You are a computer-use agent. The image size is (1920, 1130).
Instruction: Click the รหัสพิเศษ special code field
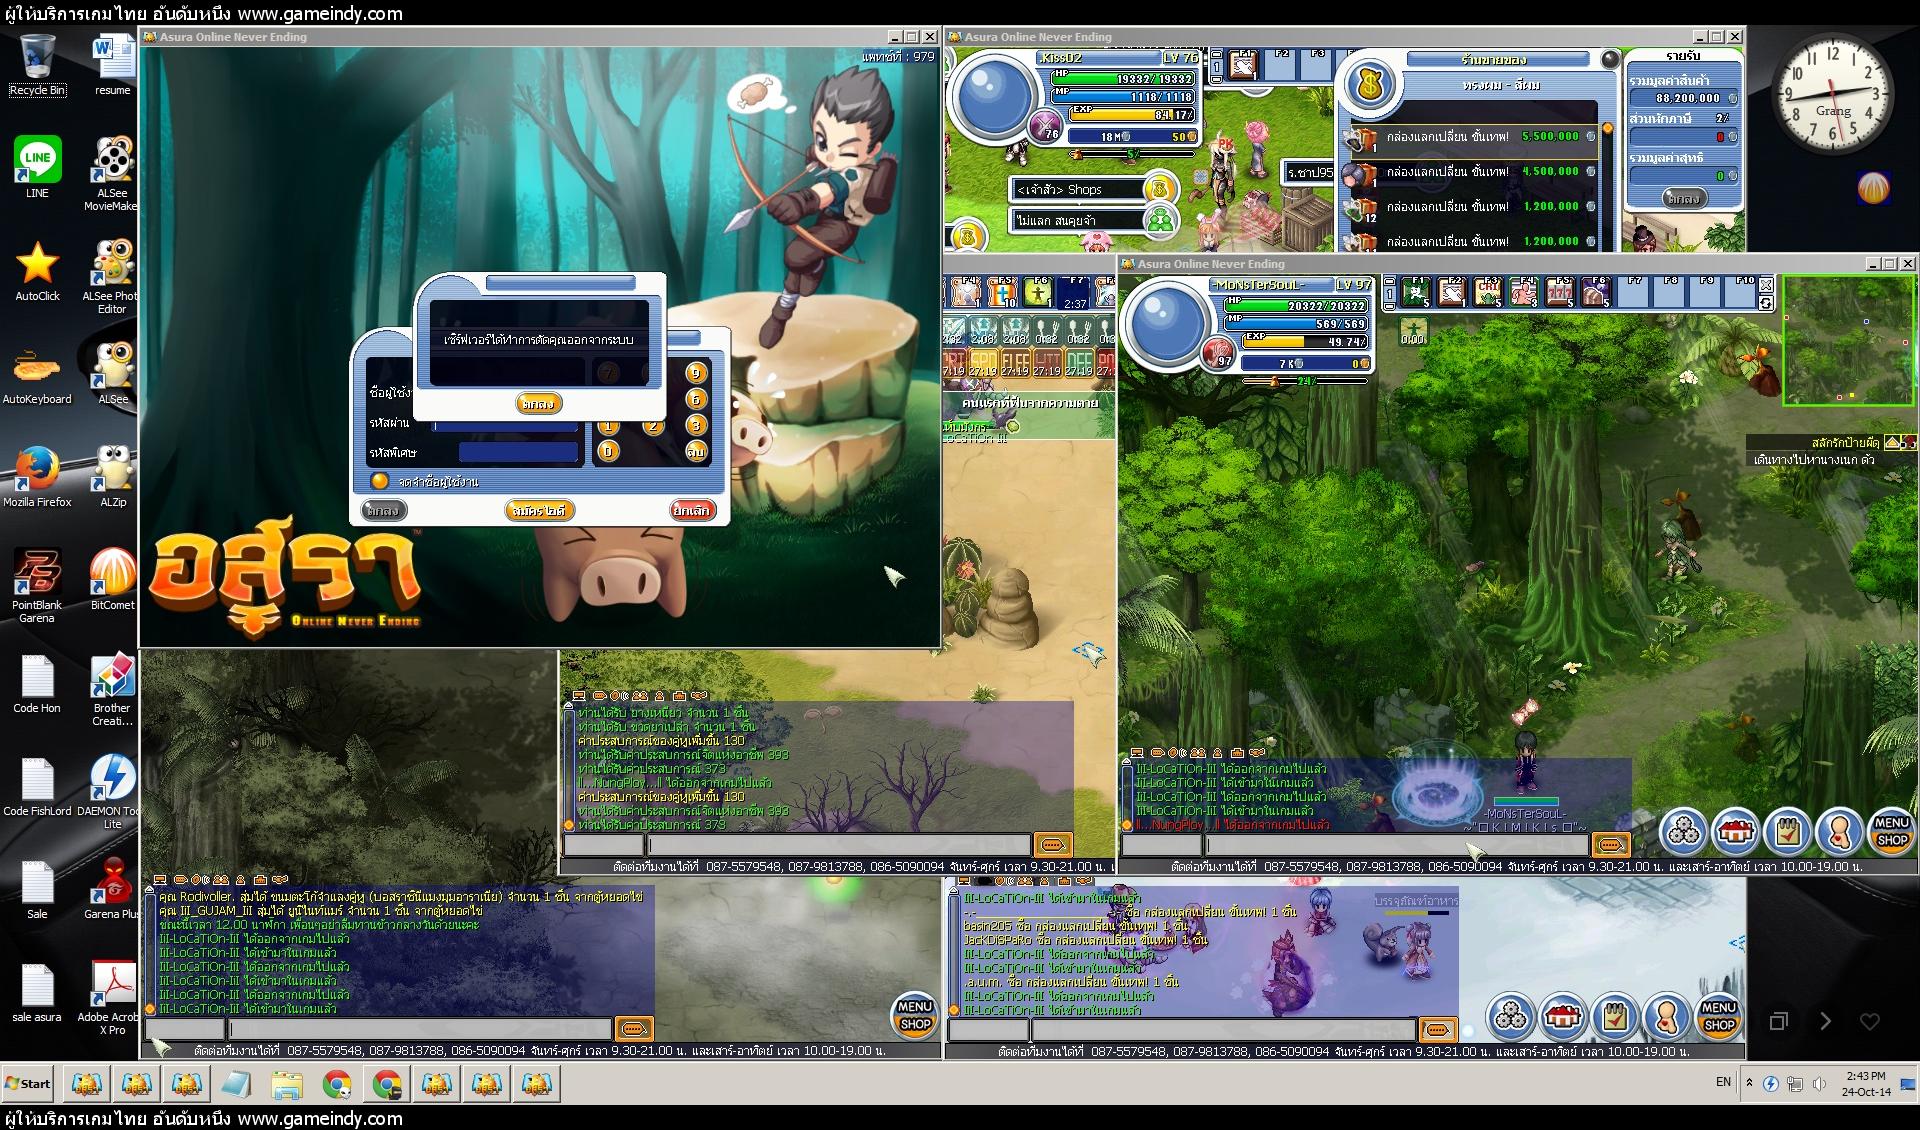[x=519, y=452]
